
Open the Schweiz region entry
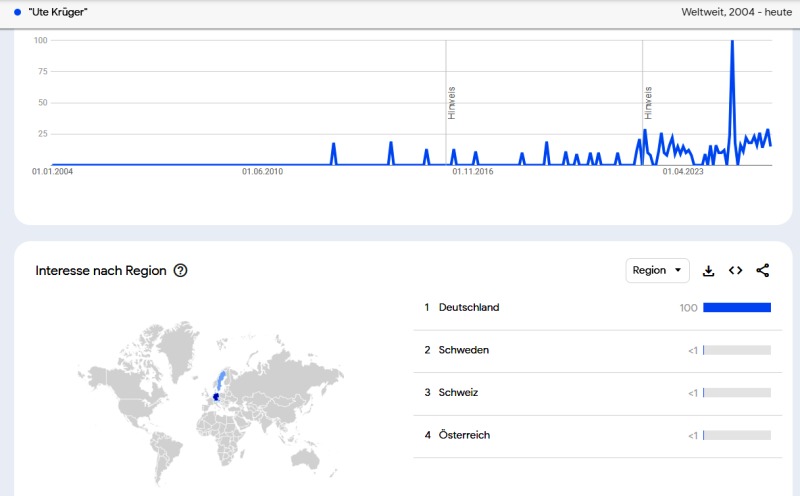tap(458, 392)
